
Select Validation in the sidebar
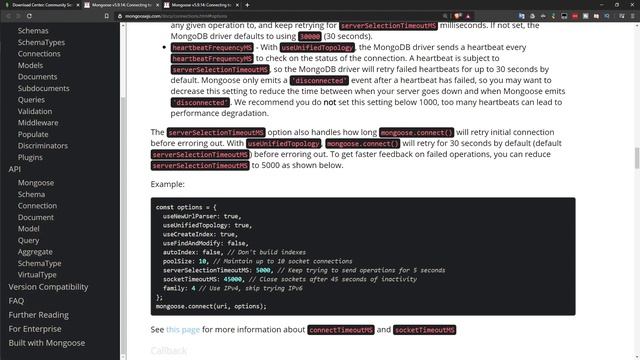coord(35,111)
